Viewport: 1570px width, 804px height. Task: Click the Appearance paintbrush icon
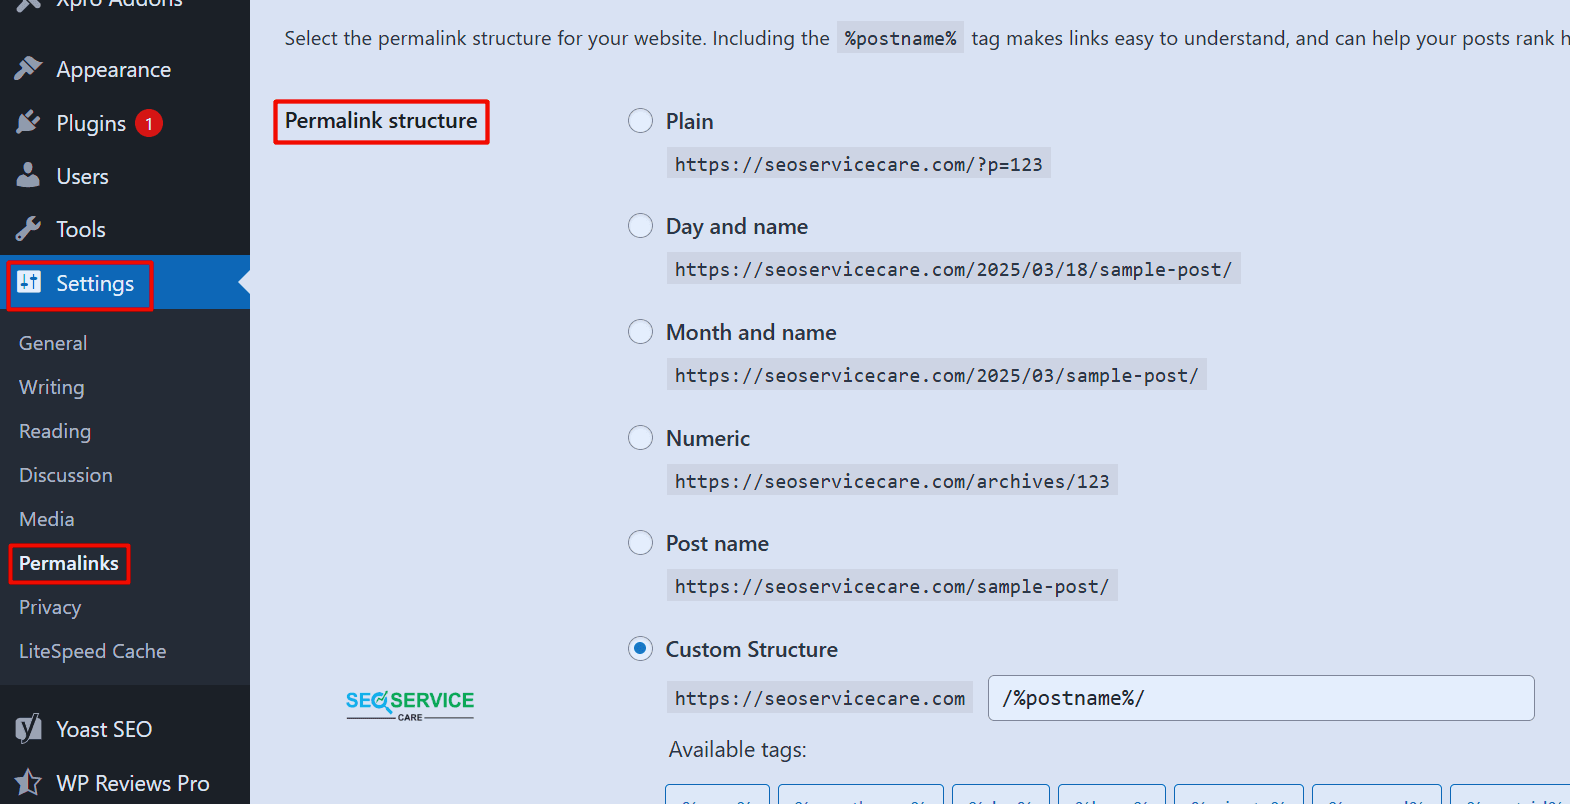pos(28,69)
